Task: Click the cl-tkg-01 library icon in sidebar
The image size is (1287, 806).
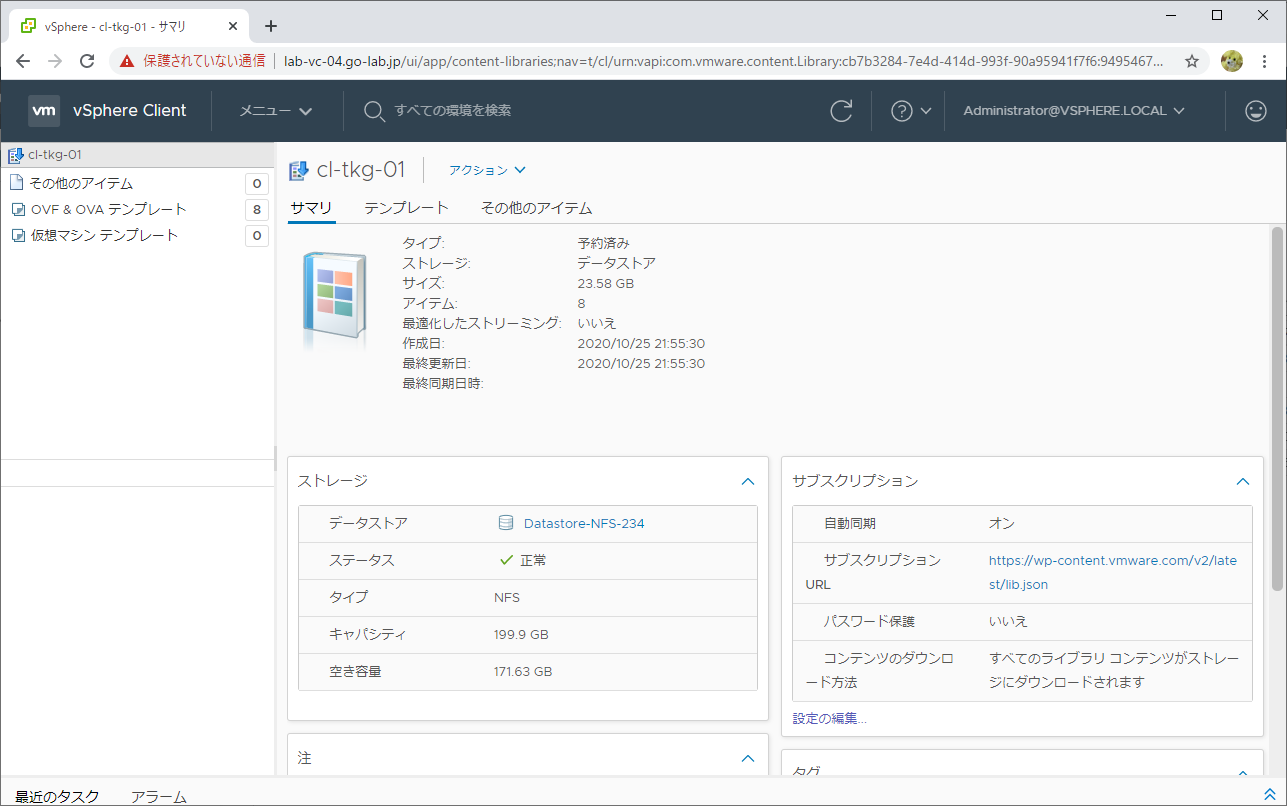Action: [15, 155]
